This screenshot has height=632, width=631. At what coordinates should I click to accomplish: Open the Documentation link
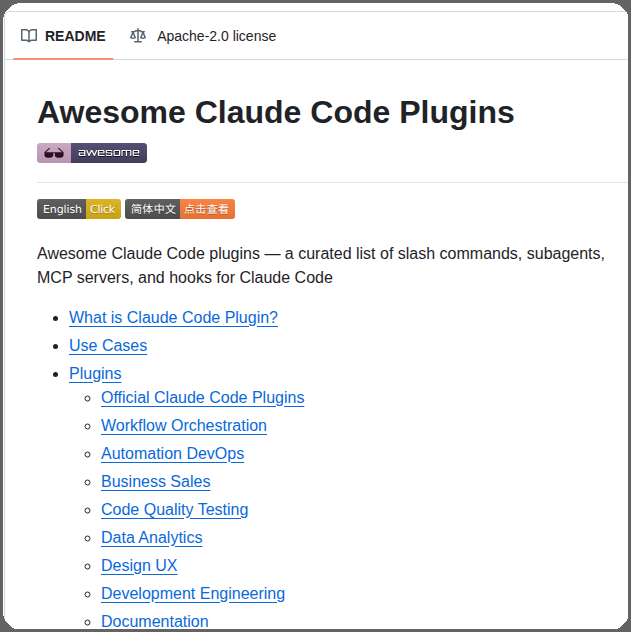[155, 621]
